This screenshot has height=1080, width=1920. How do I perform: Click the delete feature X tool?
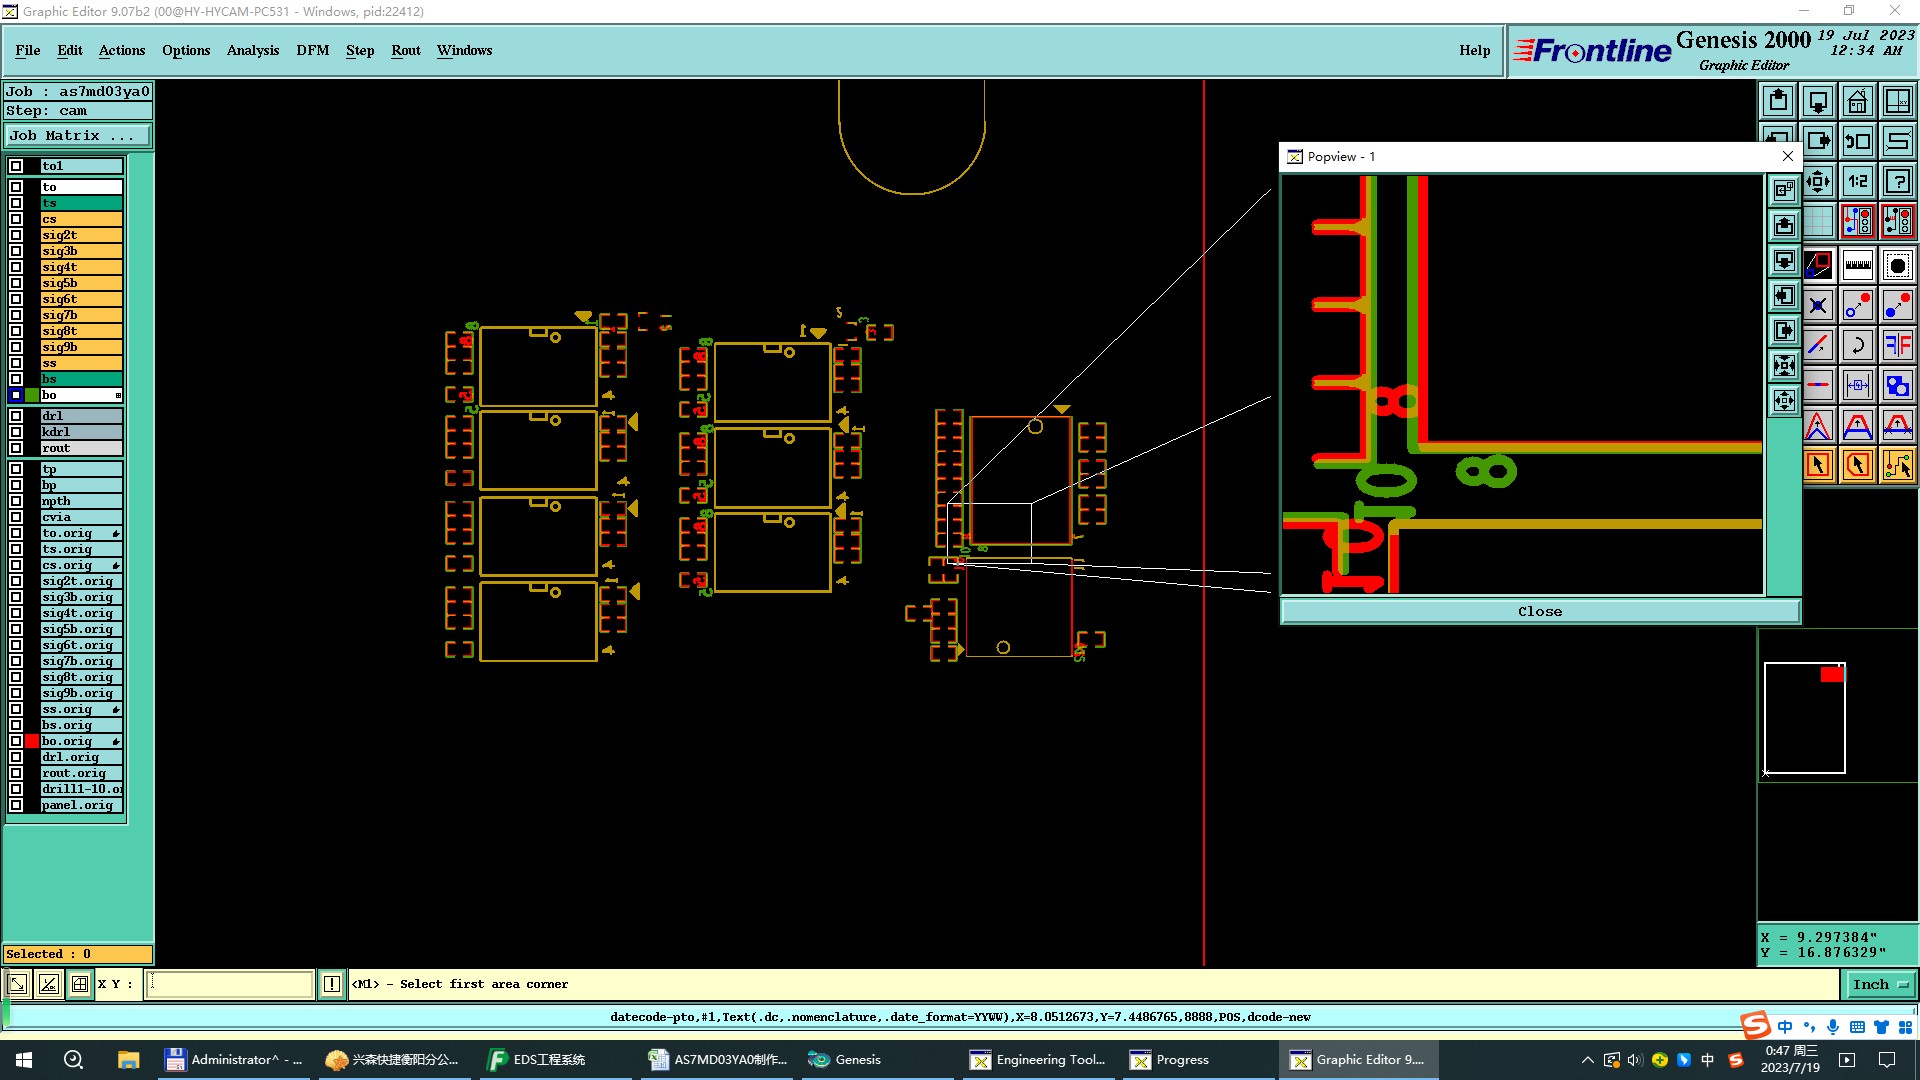pos(1818,306)
